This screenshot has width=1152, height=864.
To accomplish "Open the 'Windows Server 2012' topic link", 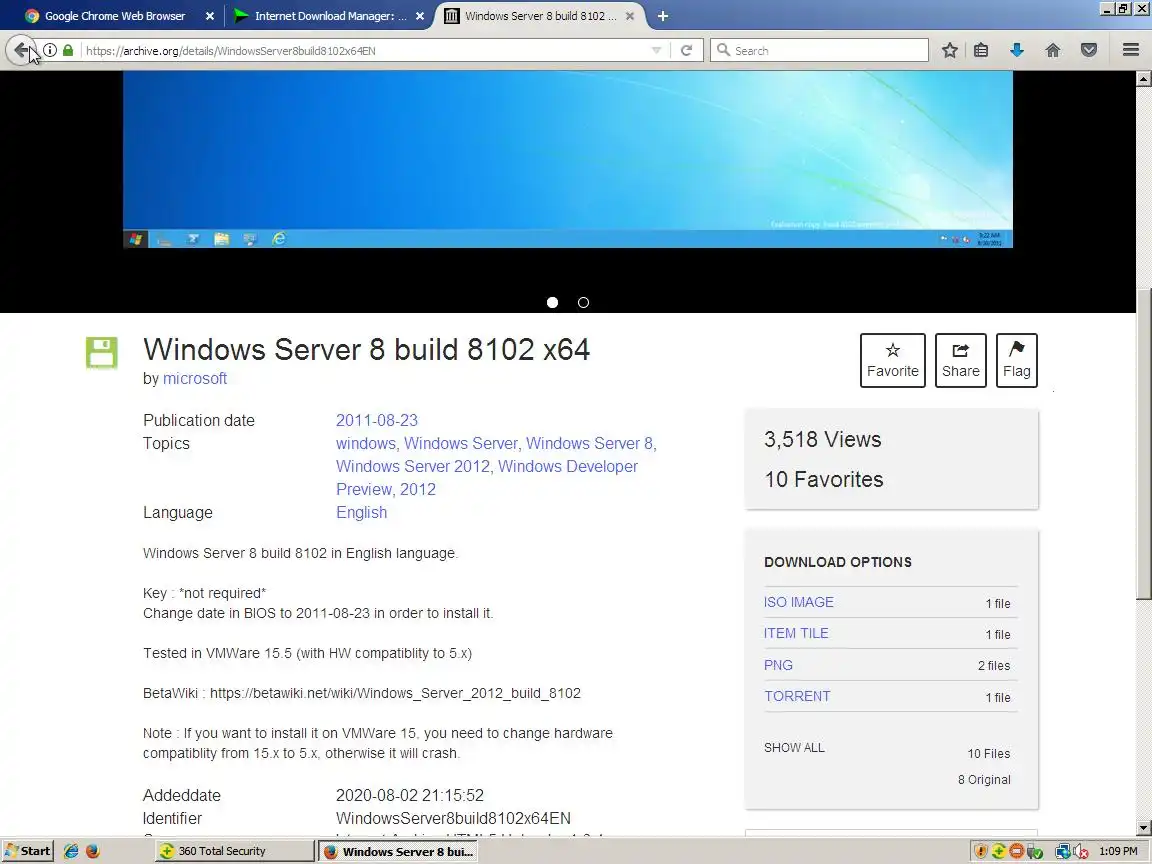I will (413, 467).
